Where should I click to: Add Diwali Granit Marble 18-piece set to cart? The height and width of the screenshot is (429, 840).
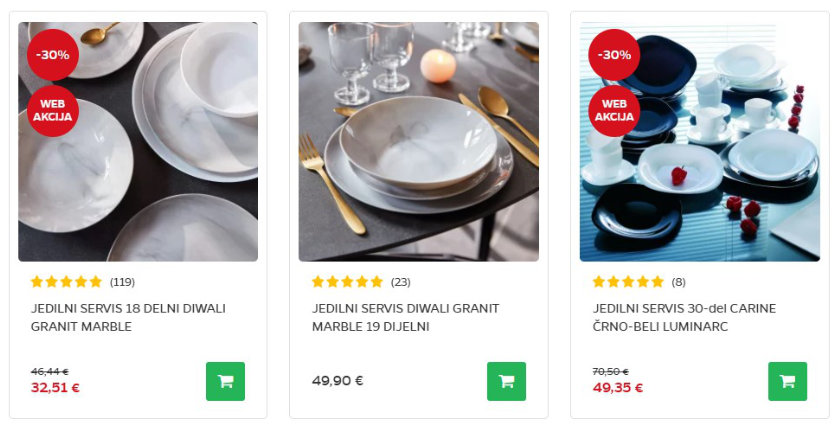(225, 381)
